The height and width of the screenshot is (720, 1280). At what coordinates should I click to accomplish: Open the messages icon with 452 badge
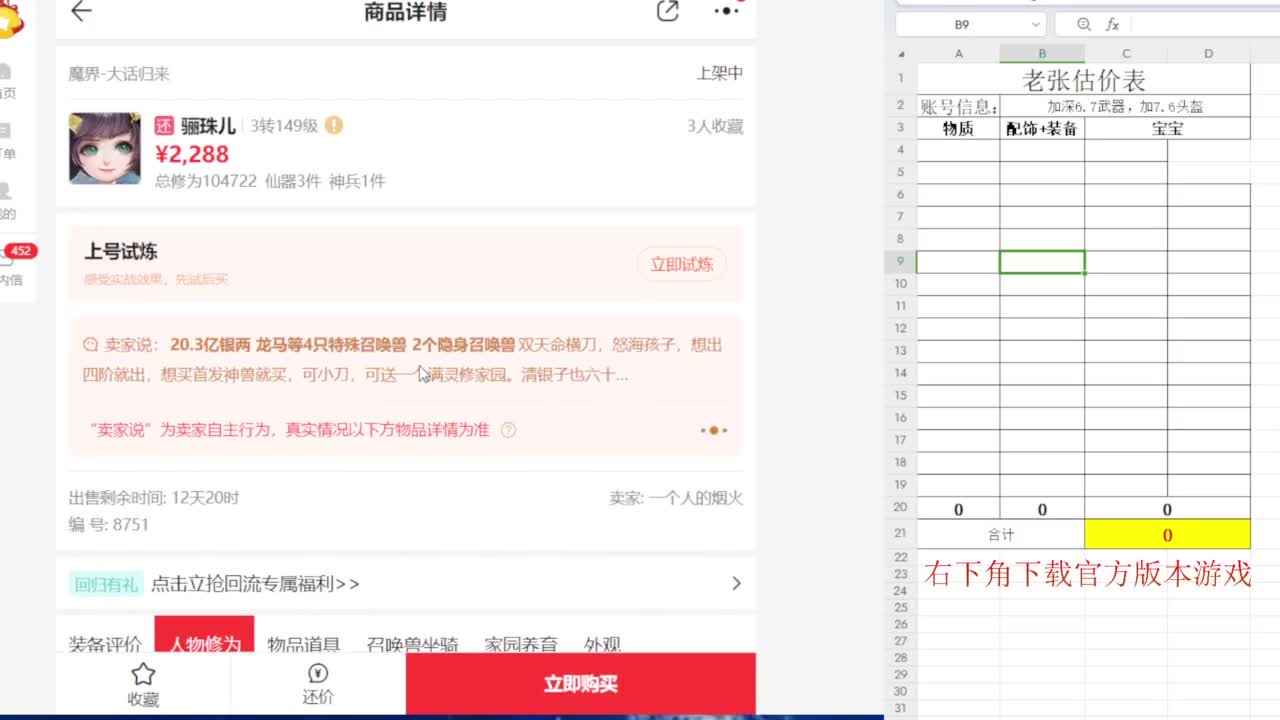click(x=10, y=256)
